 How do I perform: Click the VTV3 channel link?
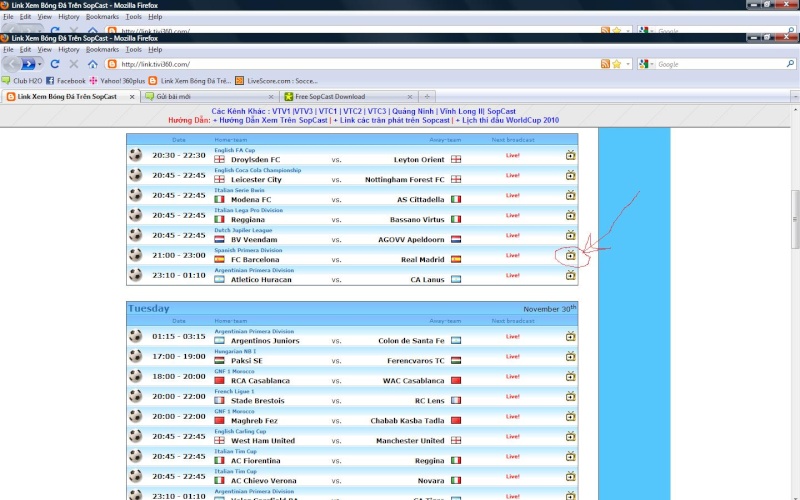tap(304, 111)
